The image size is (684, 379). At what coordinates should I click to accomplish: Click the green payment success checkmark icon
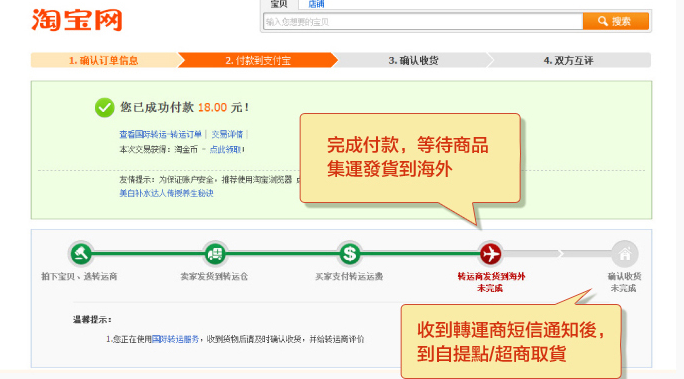[105, 108]
